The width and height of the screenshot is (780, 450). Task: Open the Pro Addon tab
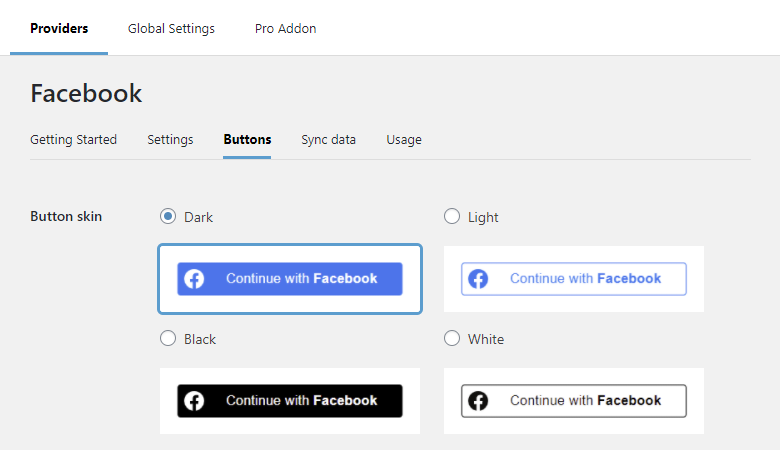coord(285,29)
